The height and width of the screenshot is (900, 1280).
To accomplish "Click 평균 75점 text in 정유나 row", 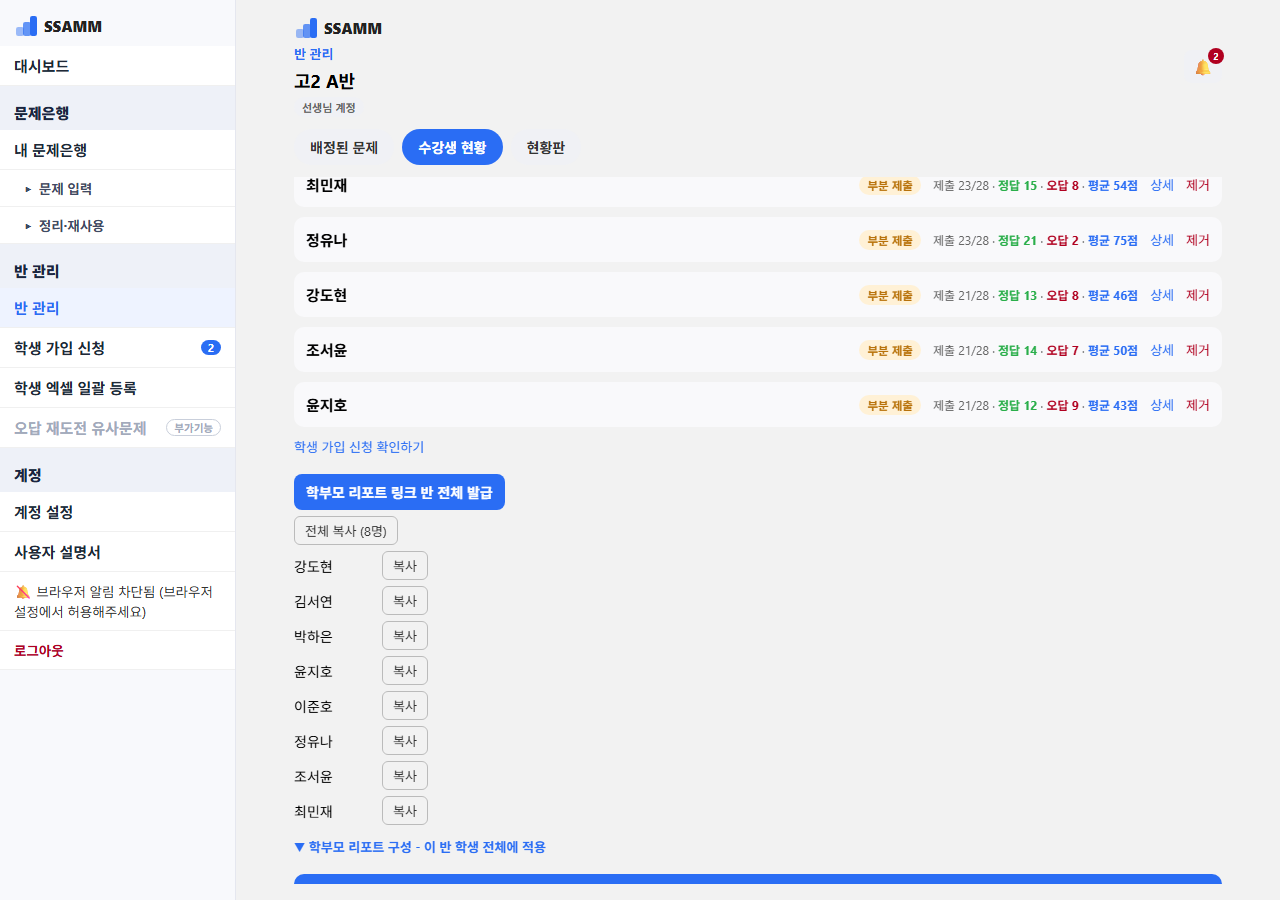I will coord(1112,240).
